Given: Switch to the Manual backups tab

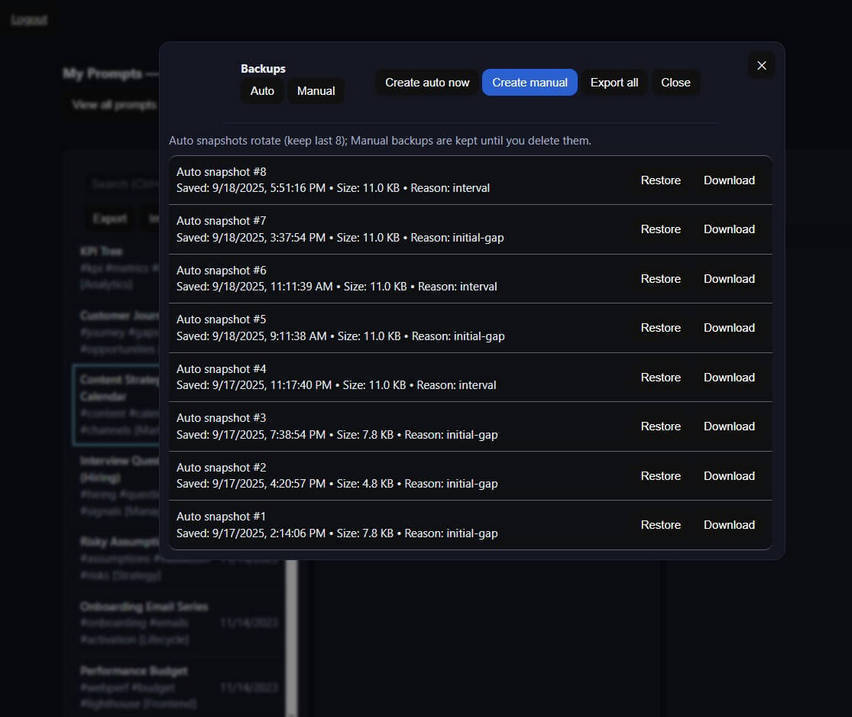Looking at the screenshot, I should coord(316,91).
